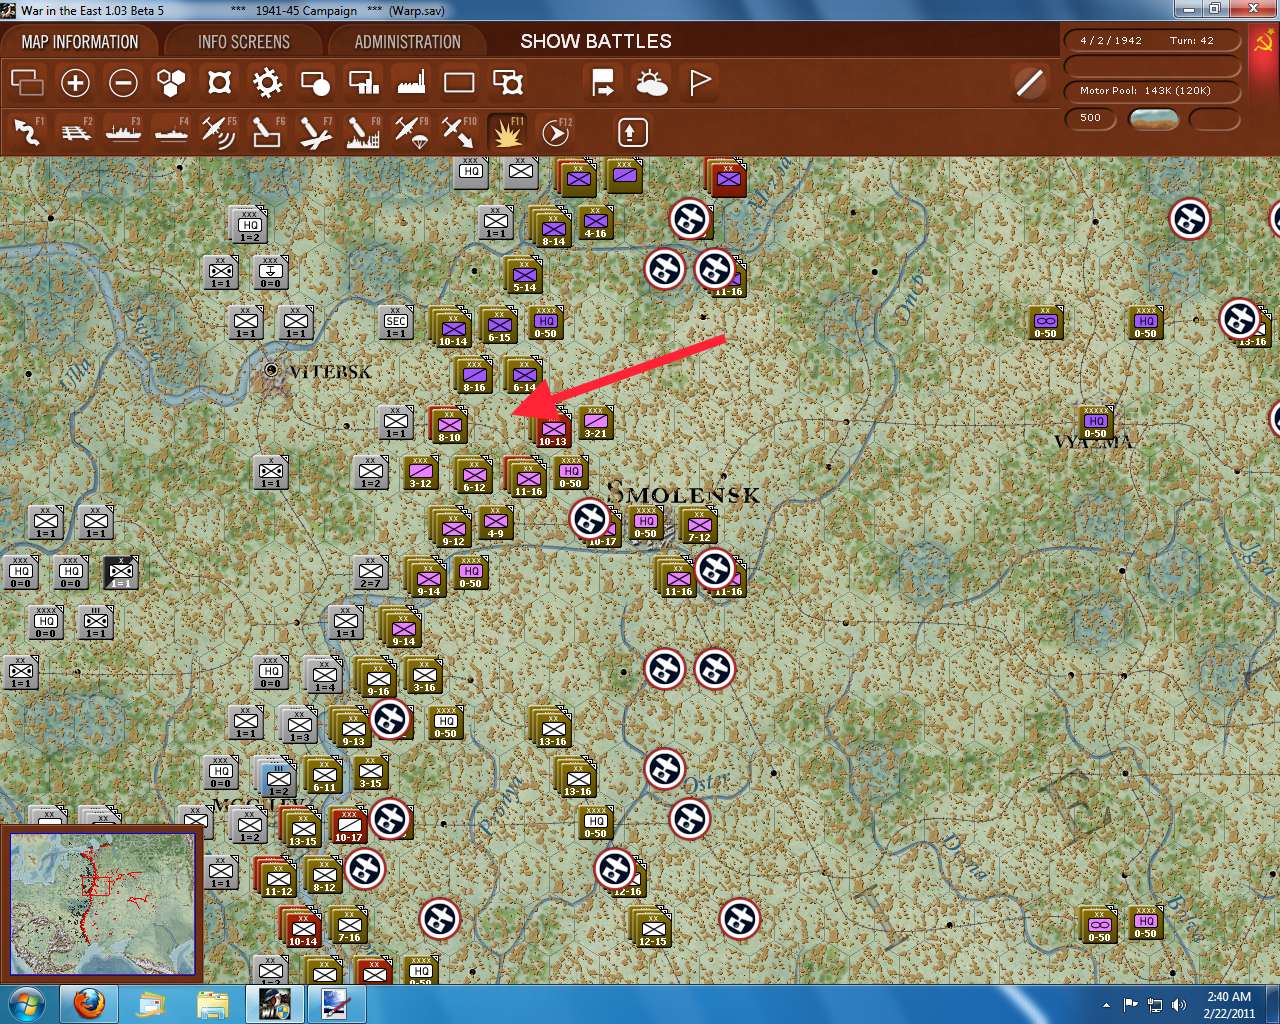
Task: Select the F7 bomb airfield mode icon
Action: pyautogui.click(x=315, y=132)
